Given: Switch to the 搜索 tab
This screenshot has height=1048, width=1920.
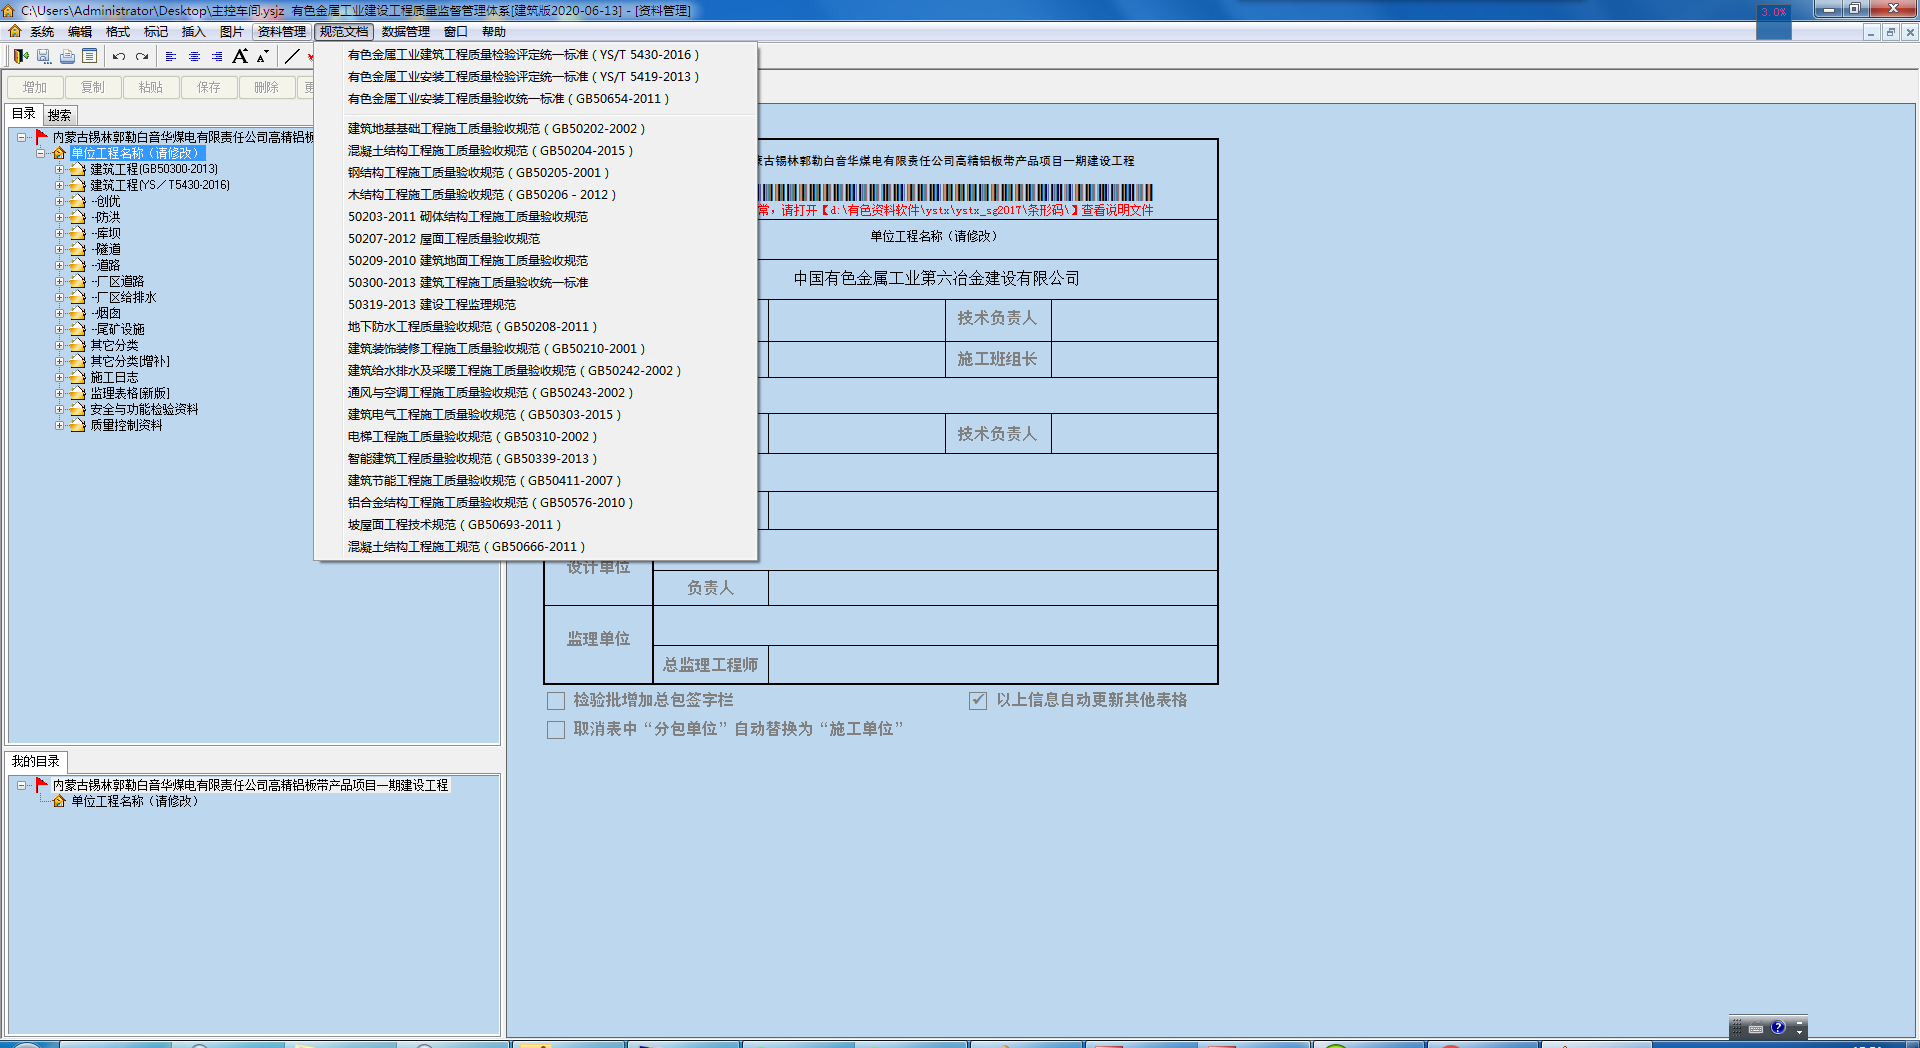Looking at the screenshot, I should pyautogui.click(x=60, y=115).
